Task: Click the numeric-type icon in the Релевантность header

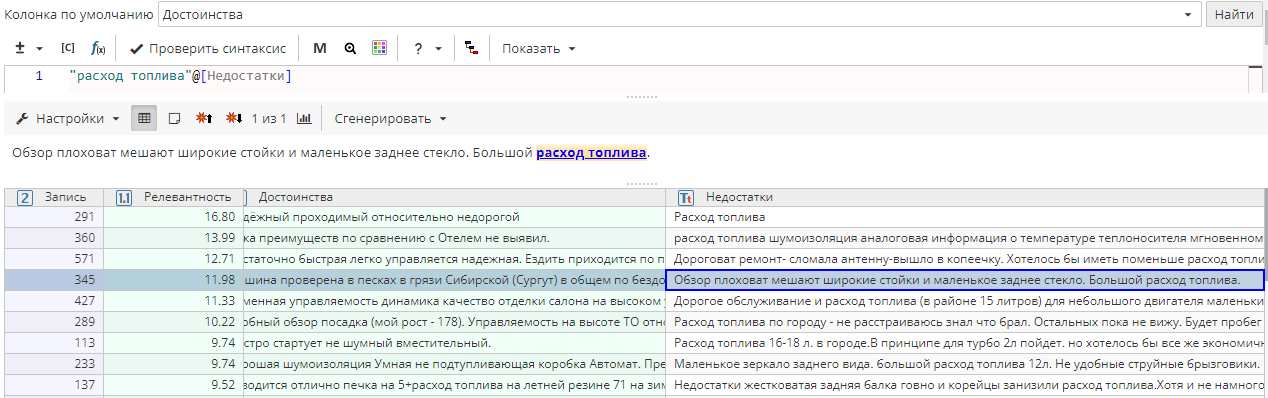Action: [125, 198]
